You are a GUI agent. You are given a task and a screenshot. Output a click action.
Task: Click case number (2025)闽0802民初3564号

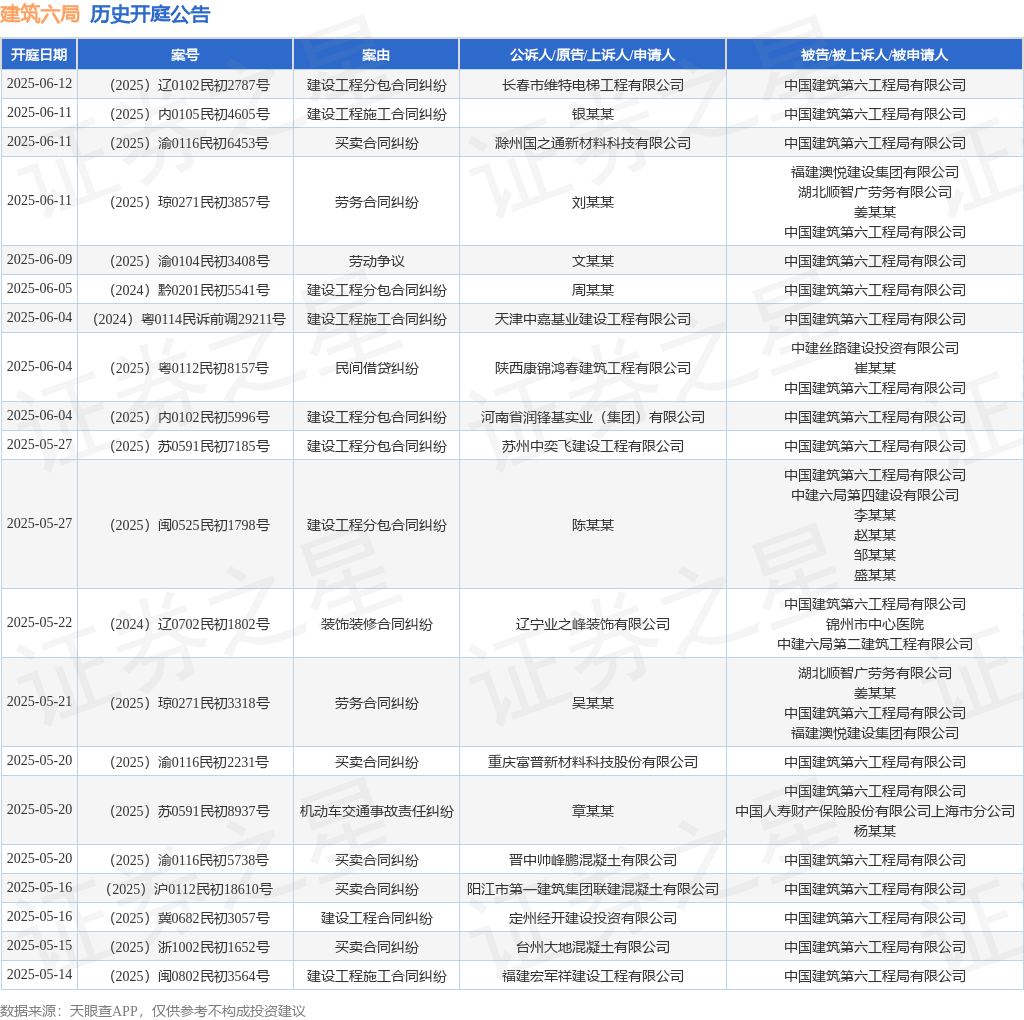[185, 976]
